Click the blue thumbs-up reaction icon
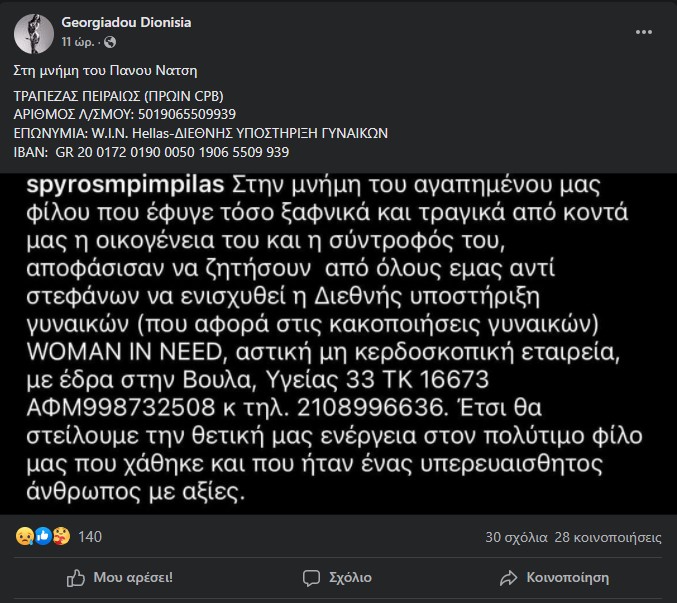677x603 pixels. tap(43, 536)
